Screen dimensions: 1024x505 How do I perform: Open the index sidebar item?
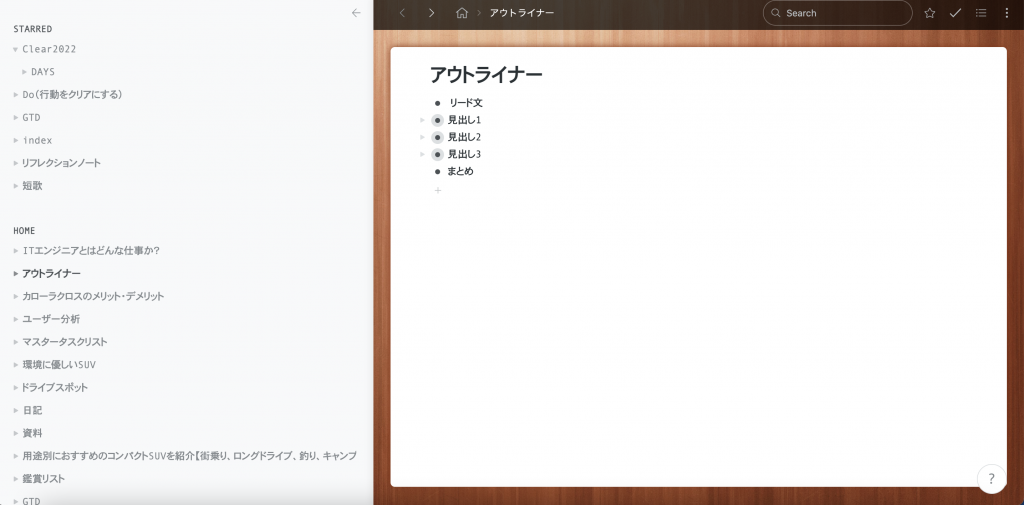pos(37,140)
